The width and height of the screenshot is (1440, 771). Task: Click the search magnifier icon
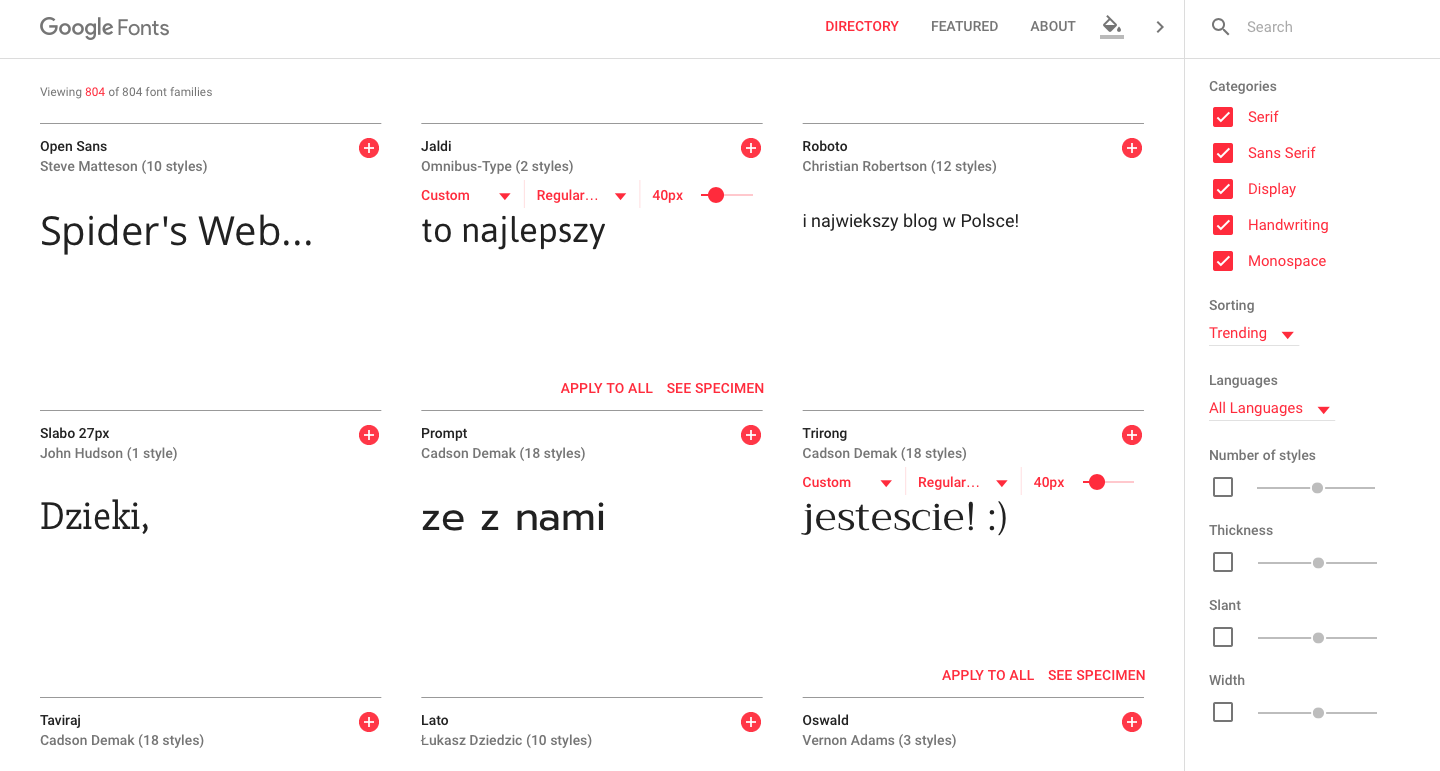pos(1220,27)
